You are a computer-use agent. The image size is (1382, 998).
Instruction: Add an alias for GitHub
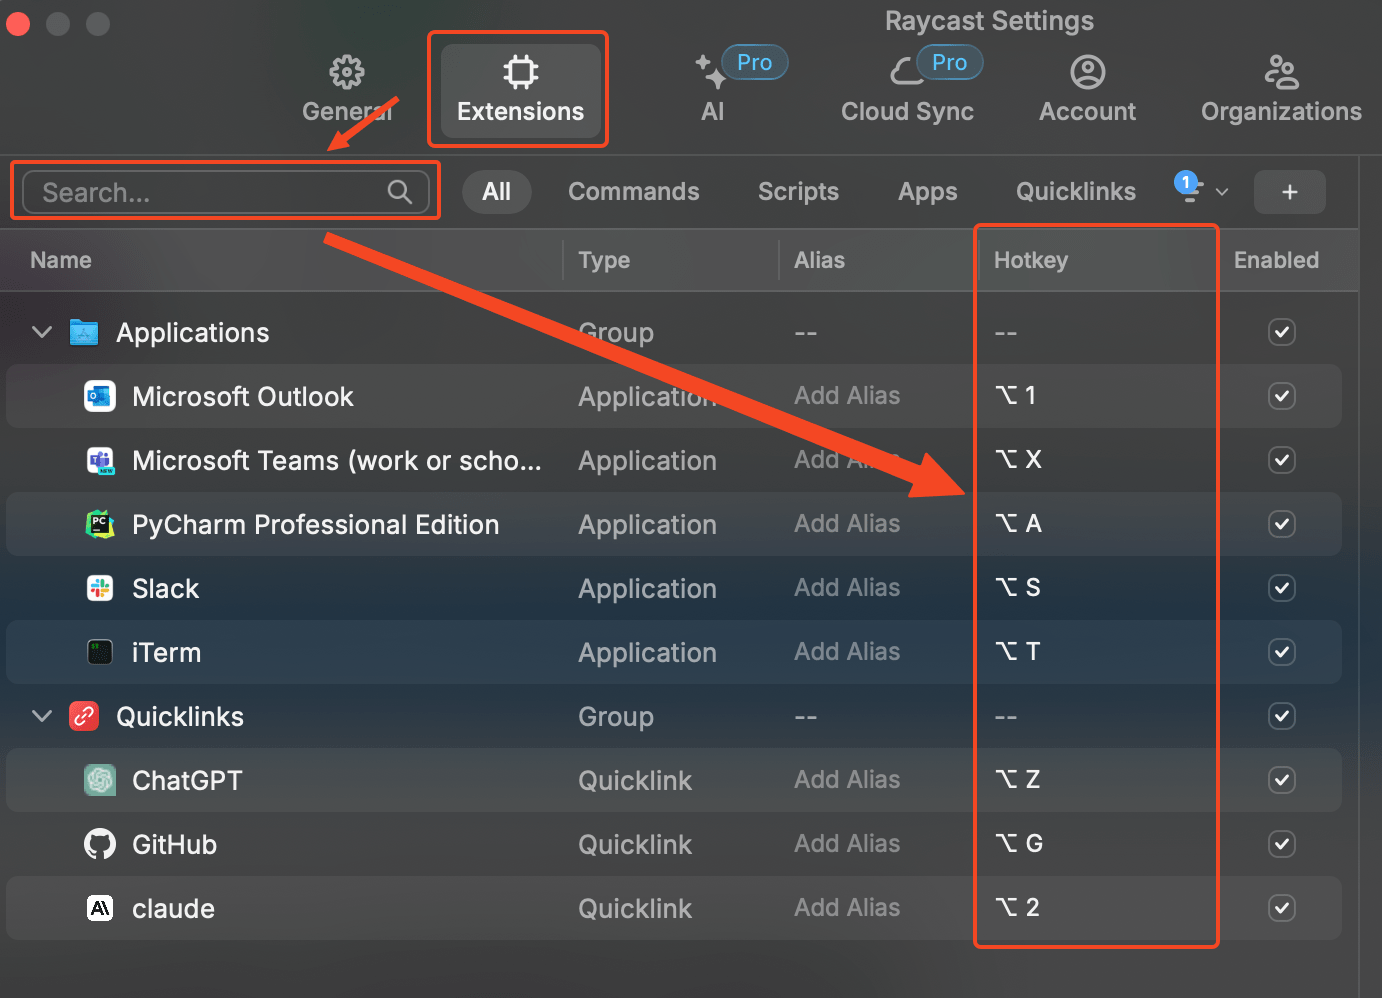click(x=847, y=844)
